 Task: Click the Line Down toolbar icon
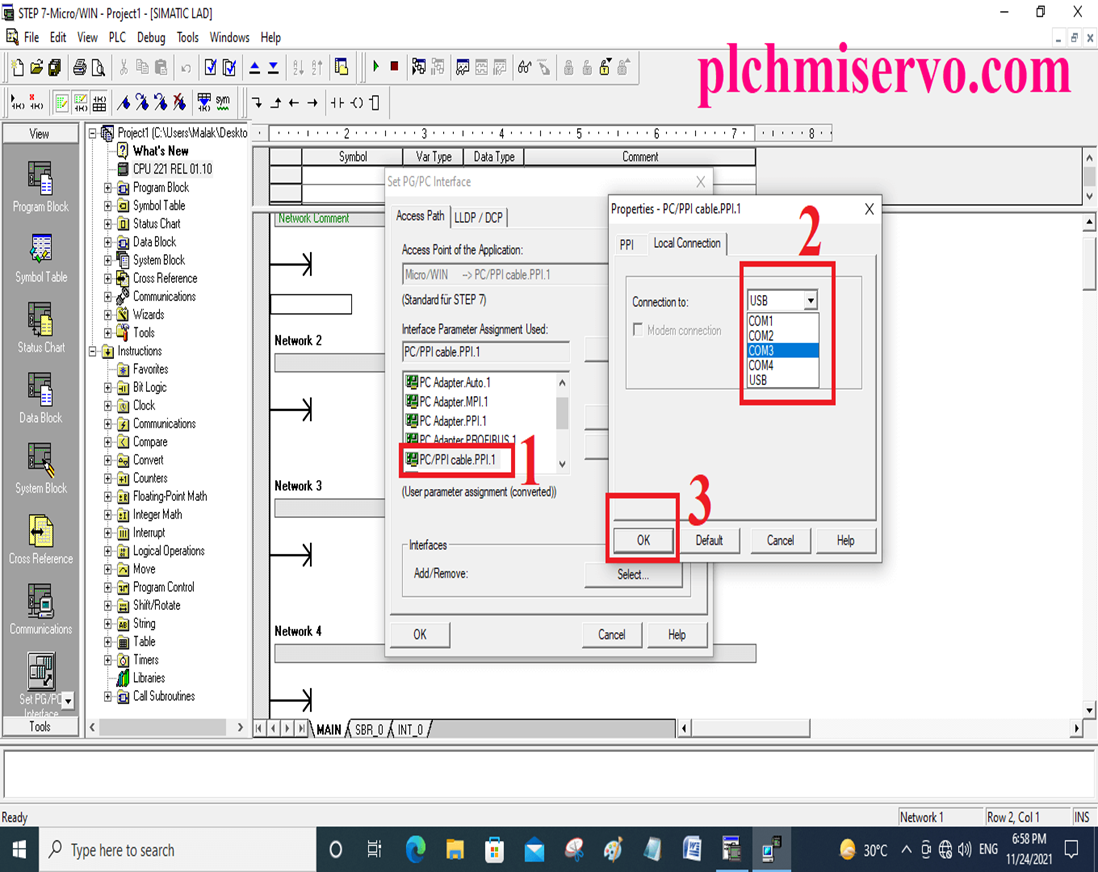(257, 103)
